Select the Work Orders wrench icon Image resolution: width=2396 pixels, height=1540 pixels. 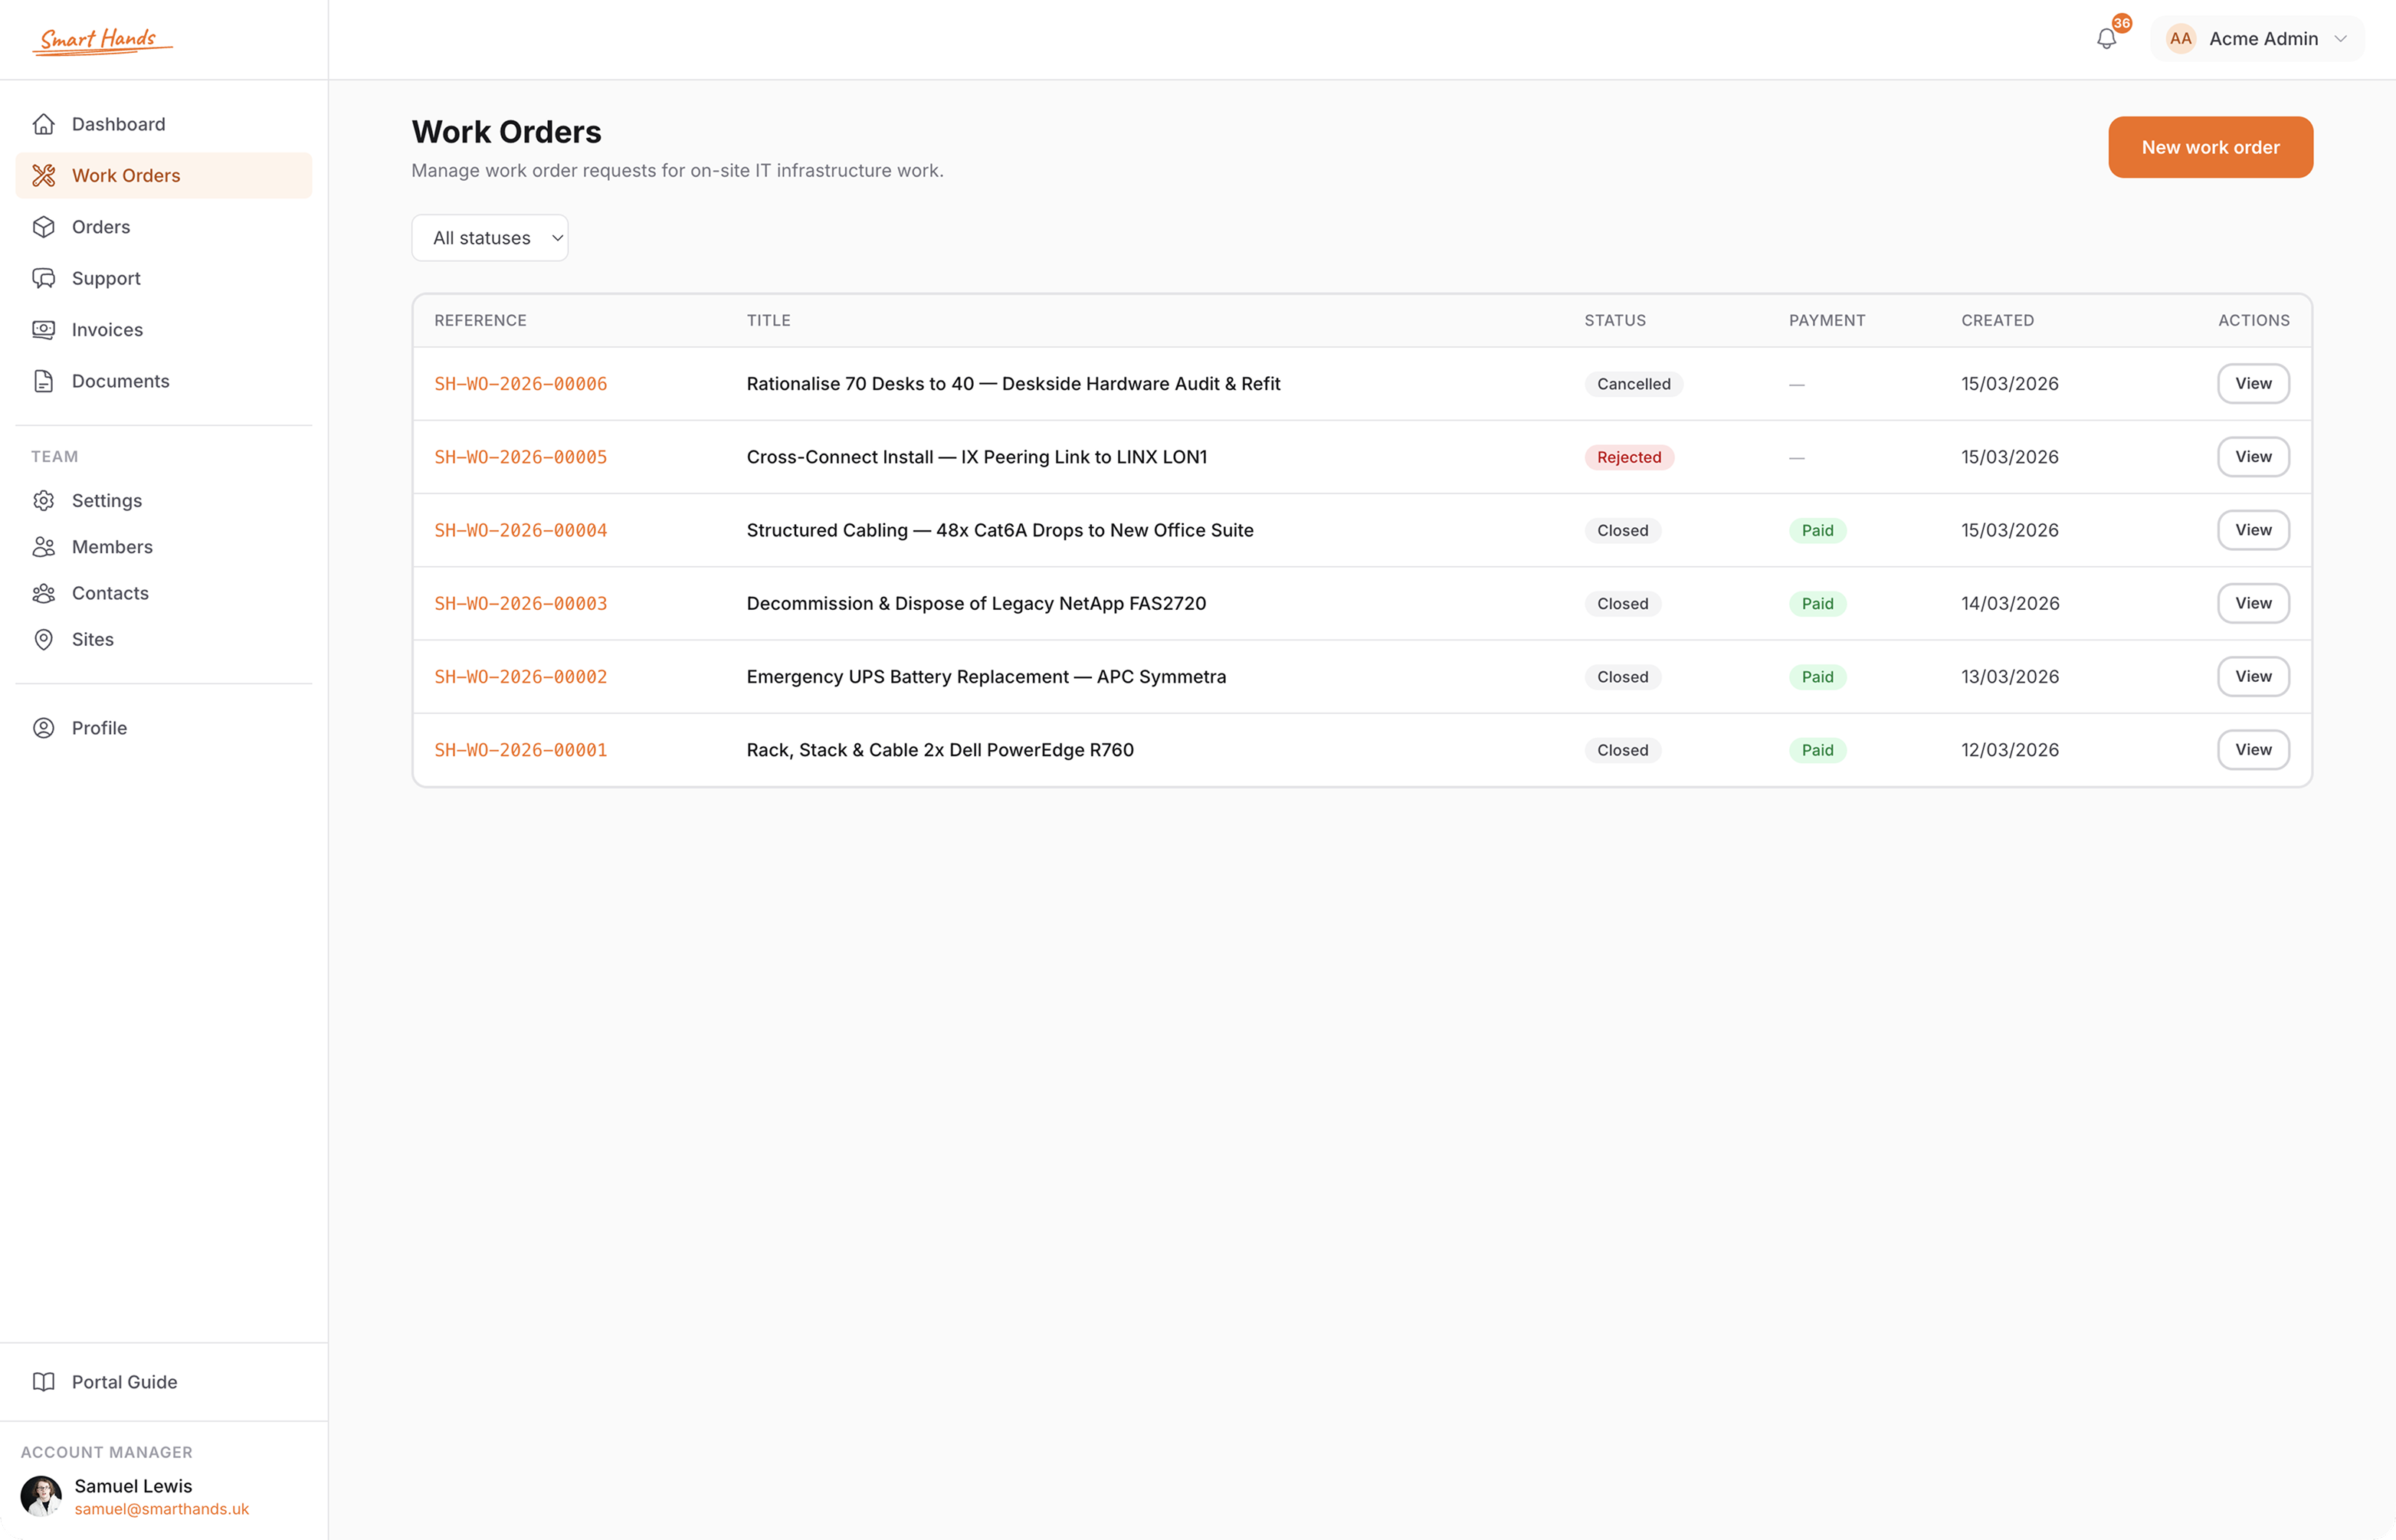[x=44, y=175]
